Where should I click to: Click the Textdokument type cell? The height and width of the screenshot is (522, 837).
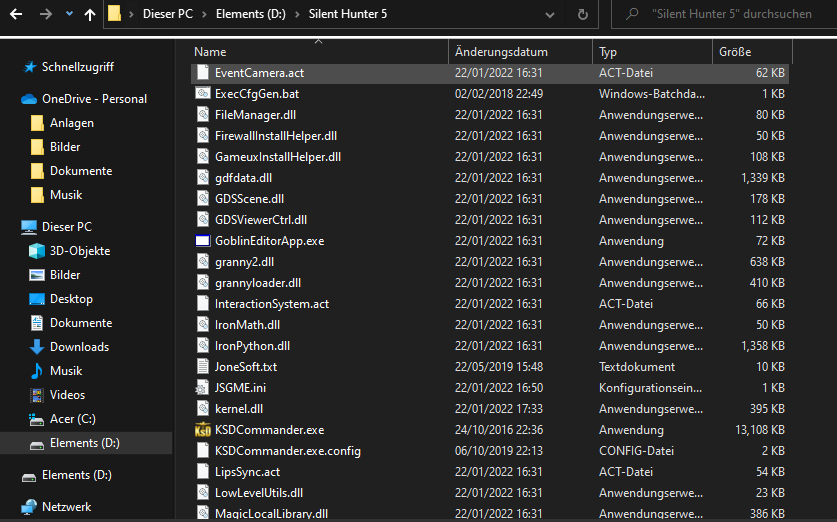point(636,367)
